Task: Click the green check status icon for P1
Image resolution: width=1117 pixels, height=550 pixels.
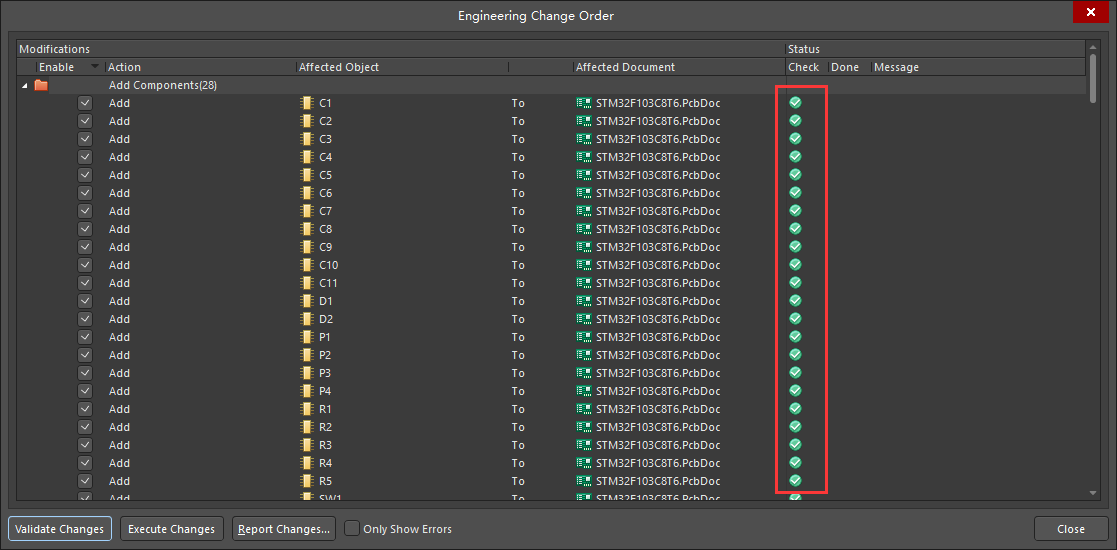Action: tap(796, 336)
